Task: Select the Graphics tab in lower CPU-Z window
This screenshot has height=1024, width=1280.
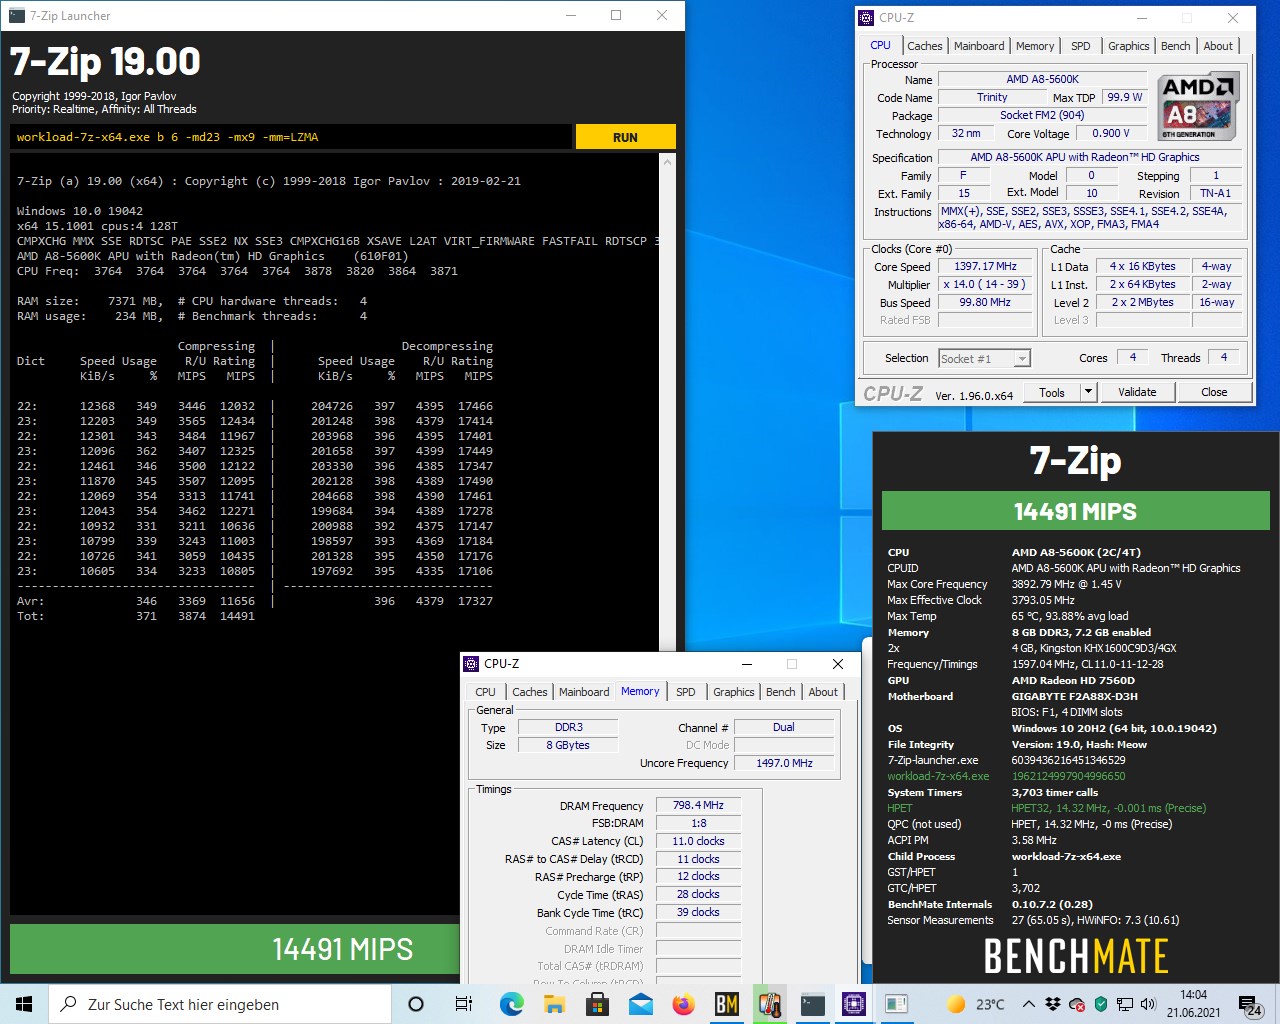Action: coord(733,692)
